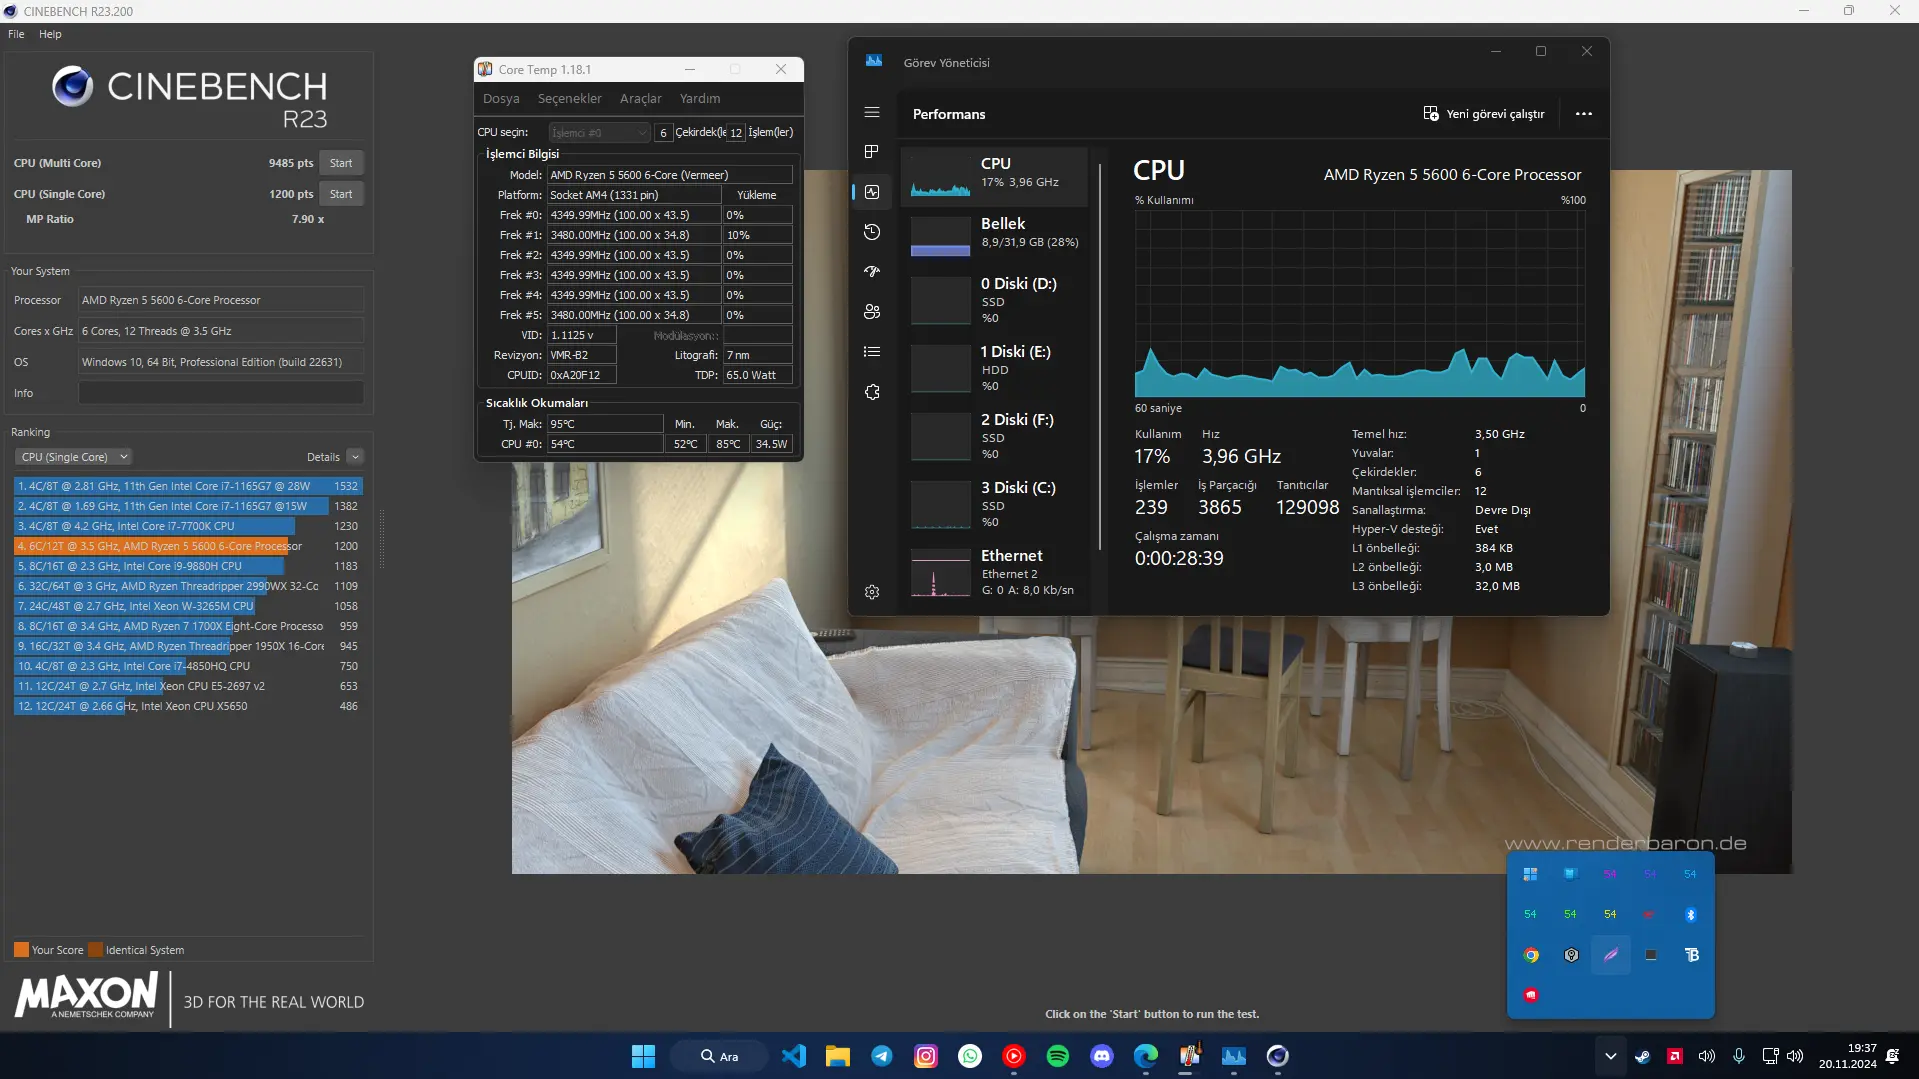Open the Araçlar menu in Core Temp

click(x=641, y=99)
